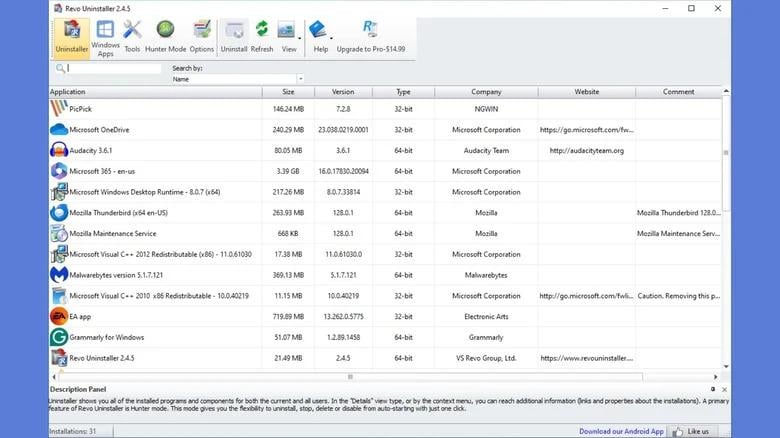This screenshot has height=438, width=780.
Task: Open the Search by Name combo box
Action: (x=237, y=79)
